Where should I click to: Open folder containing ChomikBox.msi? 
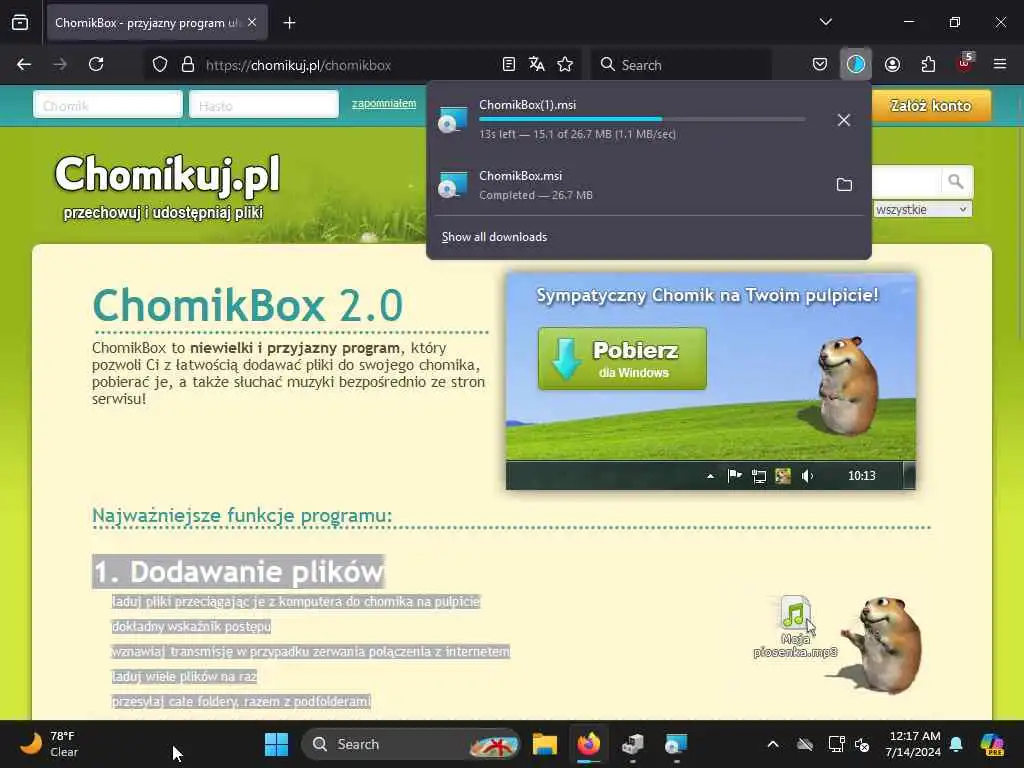click(844, 185)
